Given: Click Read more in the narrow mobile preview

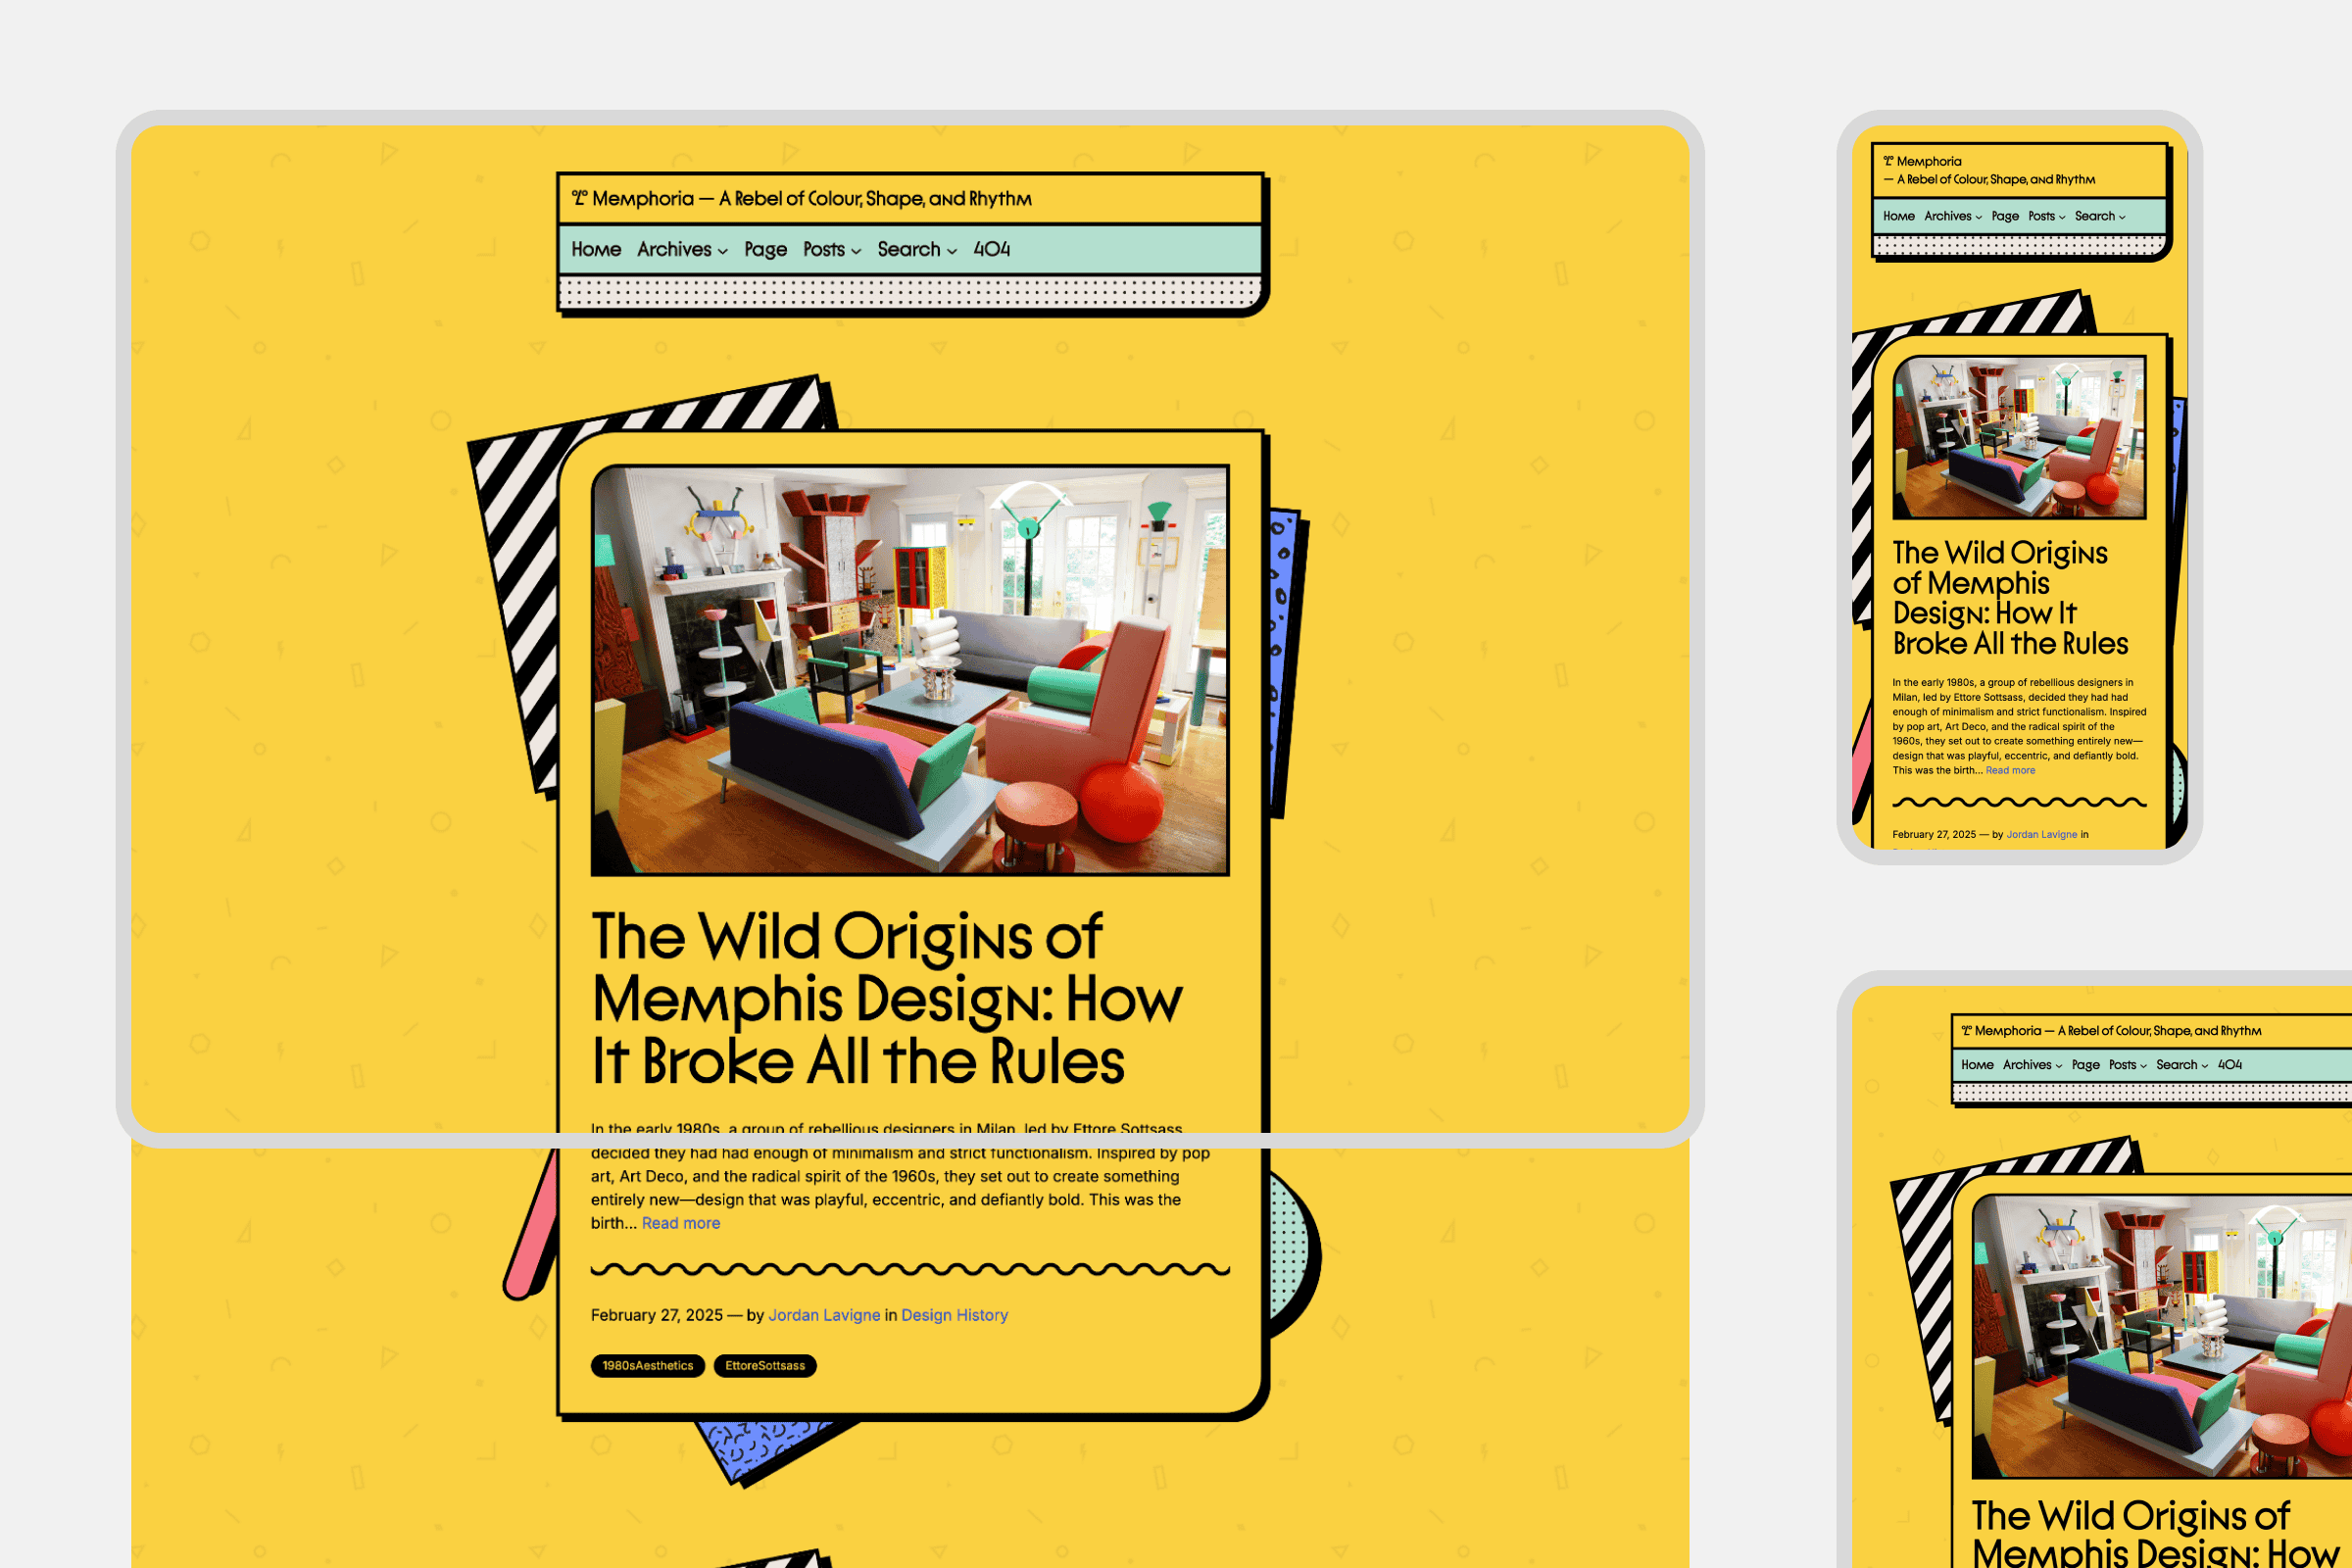Looking at the screenshot, I should tap(2010, 770).
